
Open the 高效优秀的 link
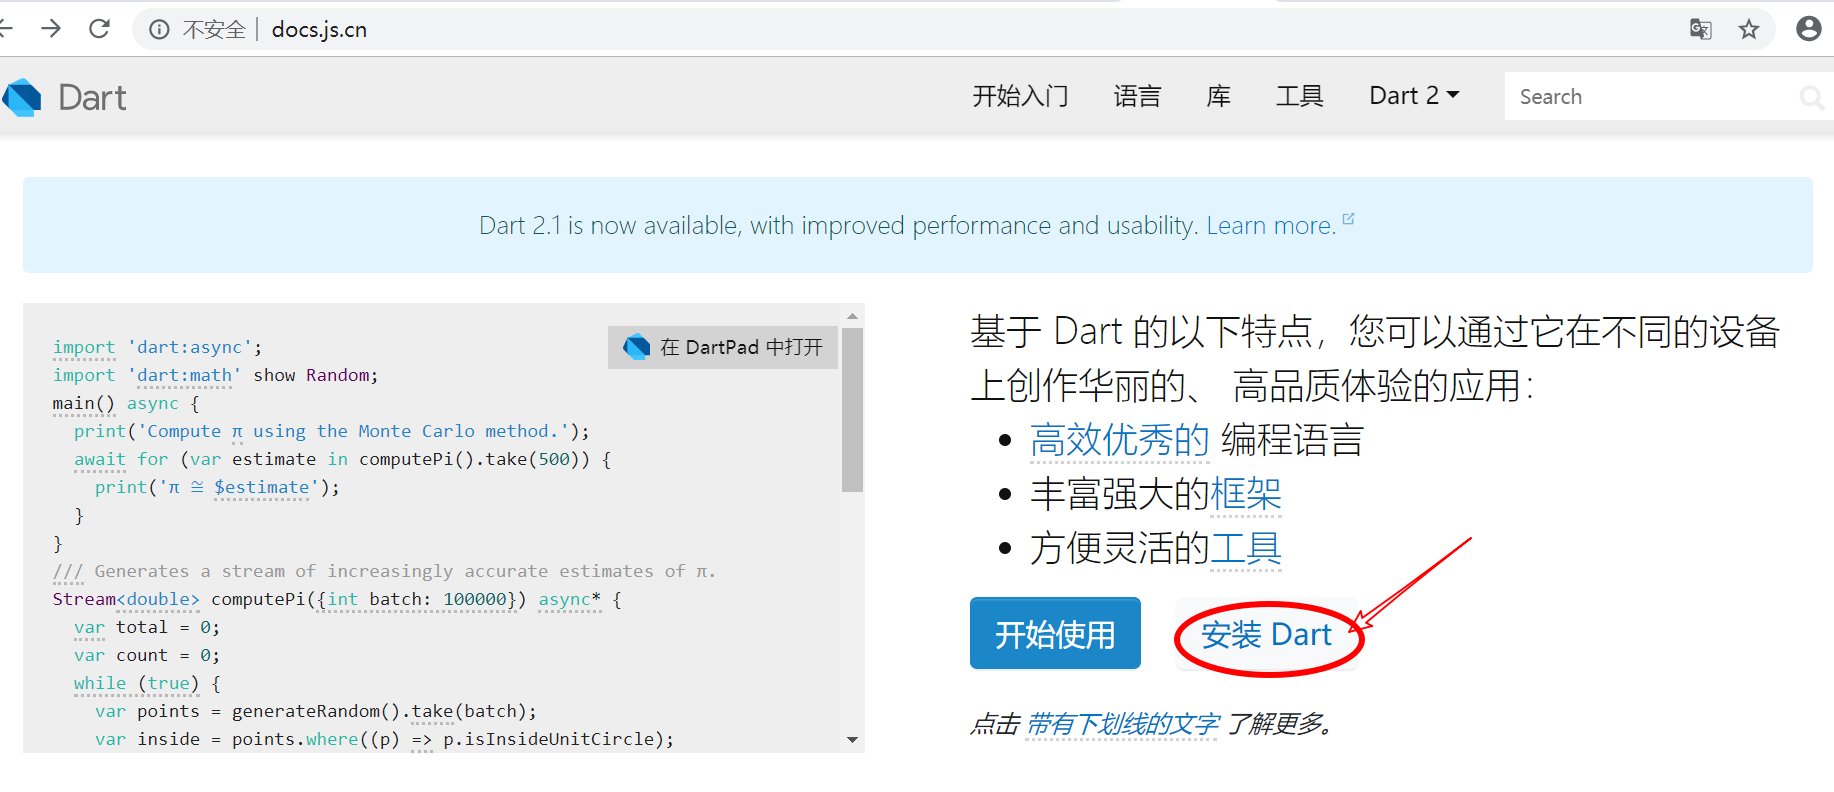click(x=1120, y=440)
